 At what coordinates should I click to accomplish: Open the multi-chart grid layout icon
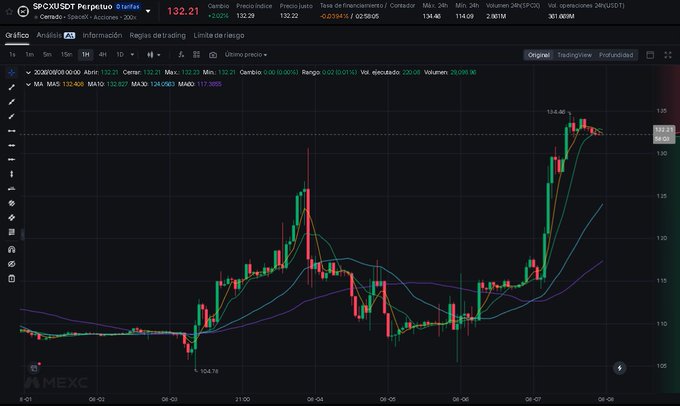point(196,55)
